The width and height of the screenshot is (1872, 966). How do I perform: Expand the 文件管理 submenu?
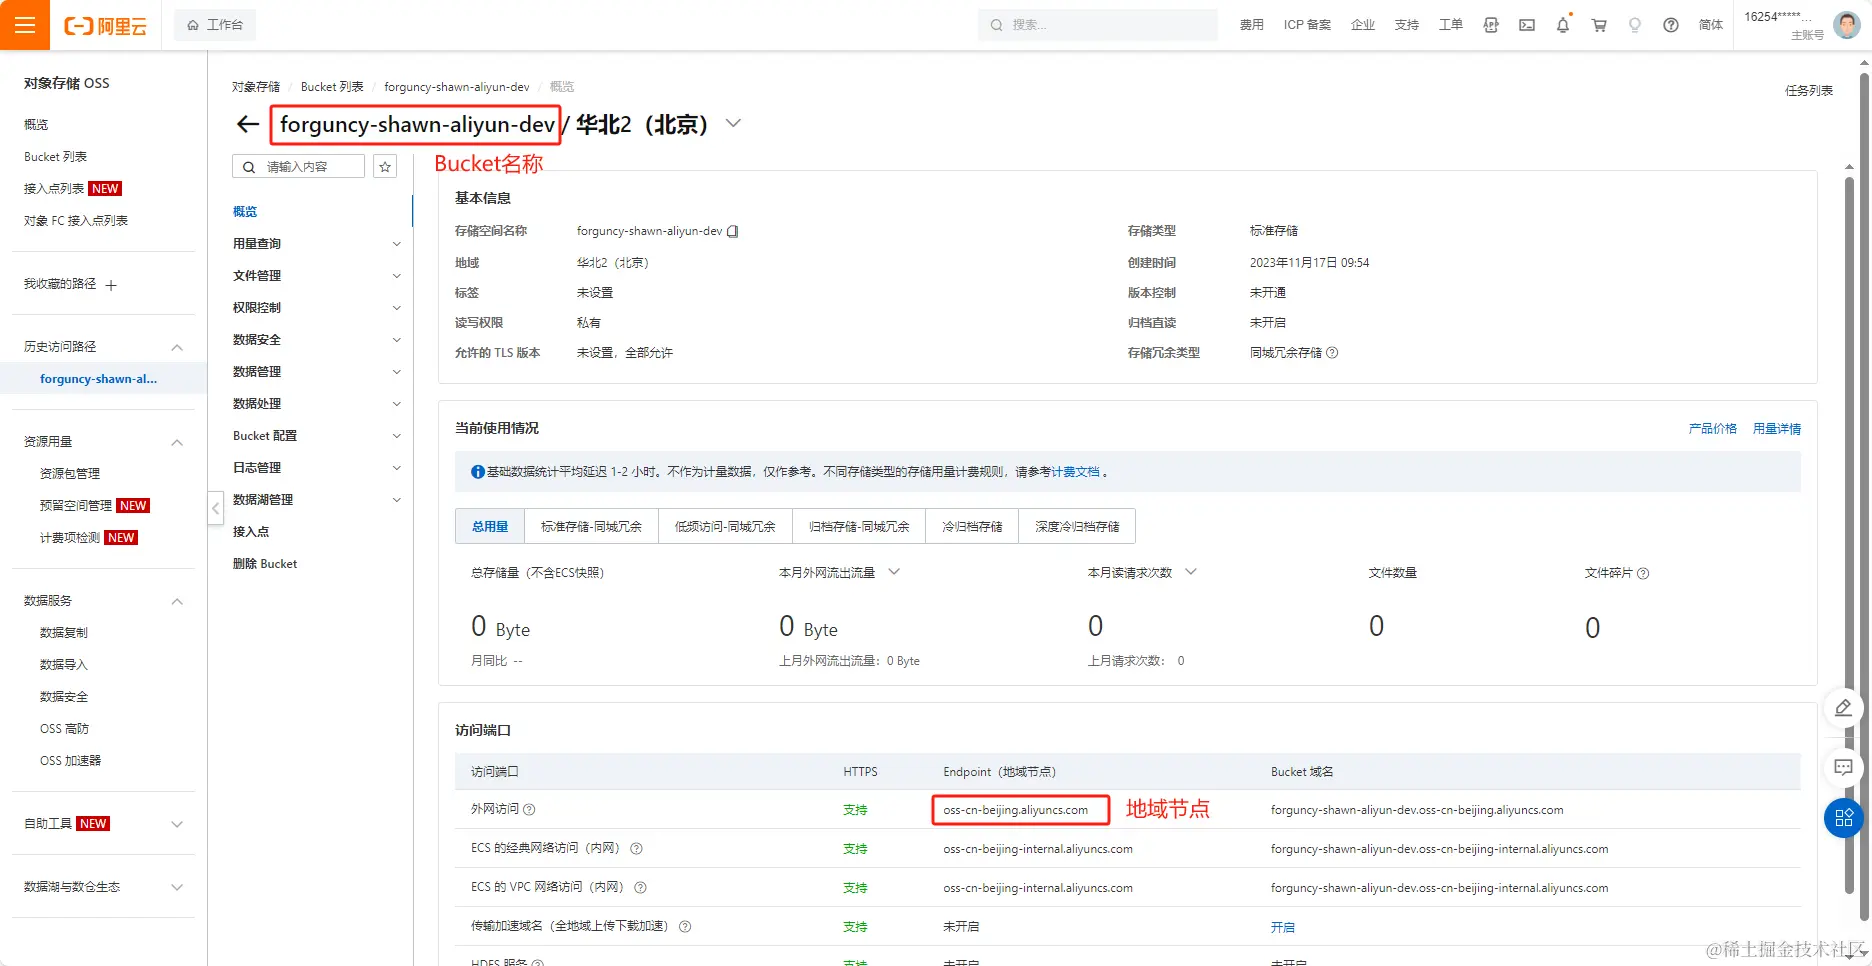click(396, 276)
